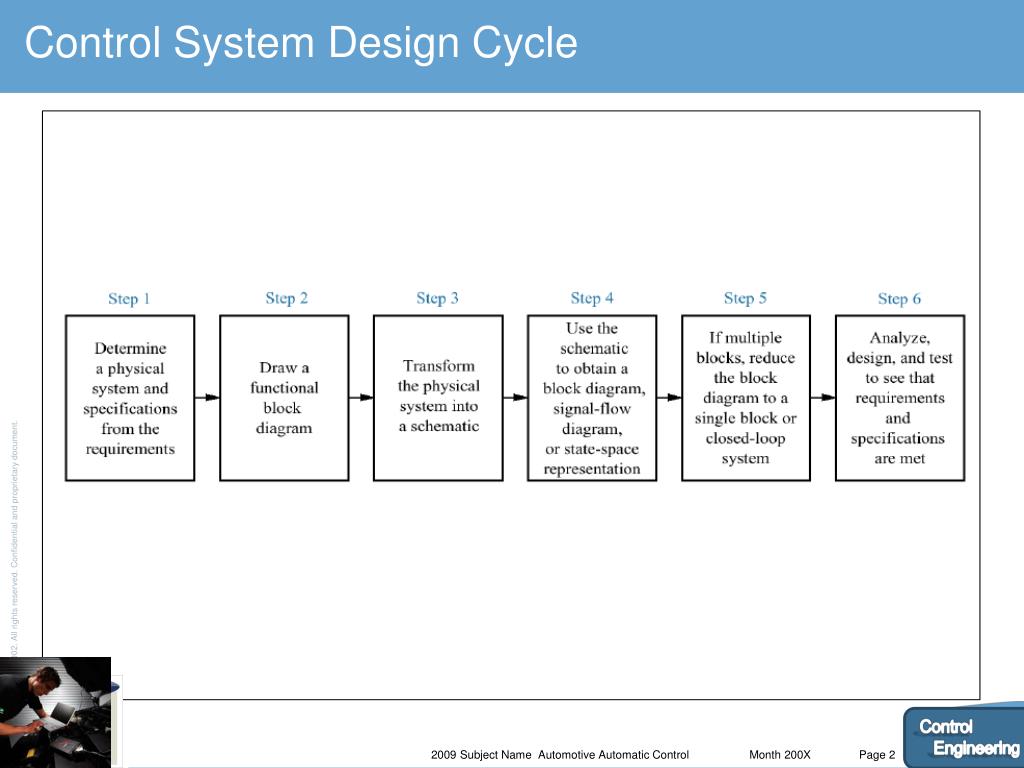This screenshot has width=1024, height=768.
Task: Click the Determine a physical system box
Action: click(130, 398)
